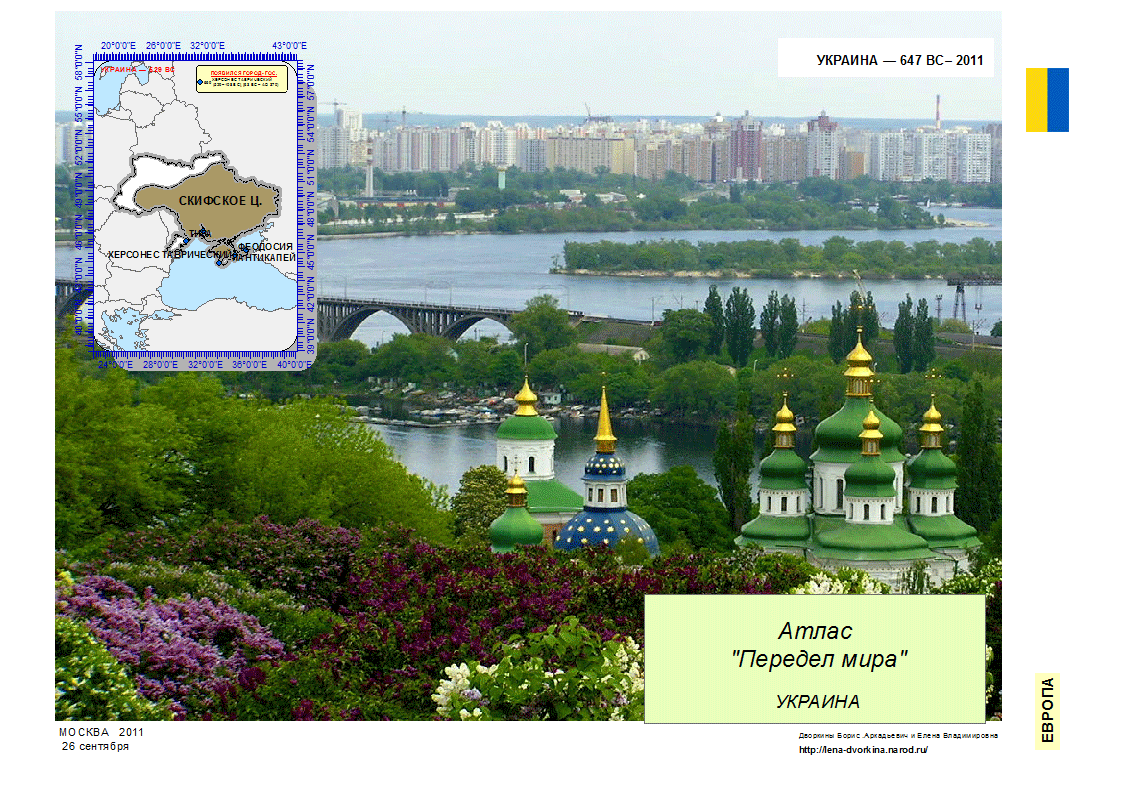Click the УКРАИНА — 647 BC–2011 title box
The height and width of the screenshot is (794, 1122).
[x=886, y=58]
